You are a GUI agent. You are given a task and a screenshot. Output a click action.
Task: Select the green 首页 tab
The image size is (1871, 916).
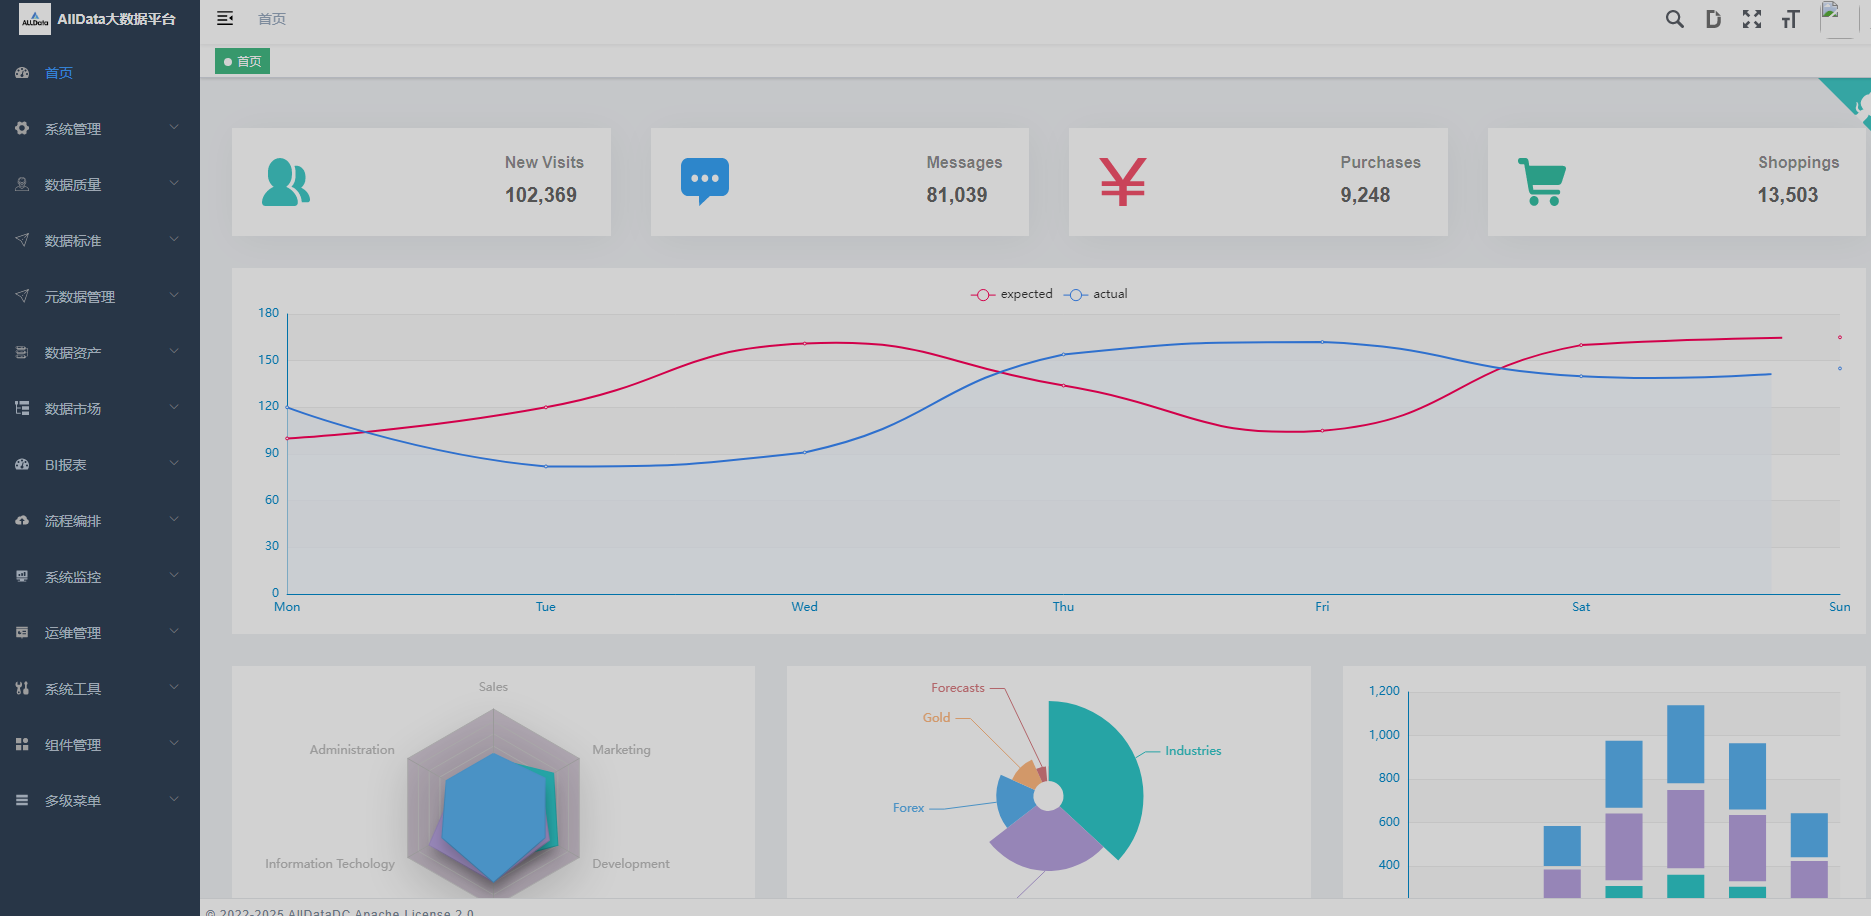tap(243, 62)
